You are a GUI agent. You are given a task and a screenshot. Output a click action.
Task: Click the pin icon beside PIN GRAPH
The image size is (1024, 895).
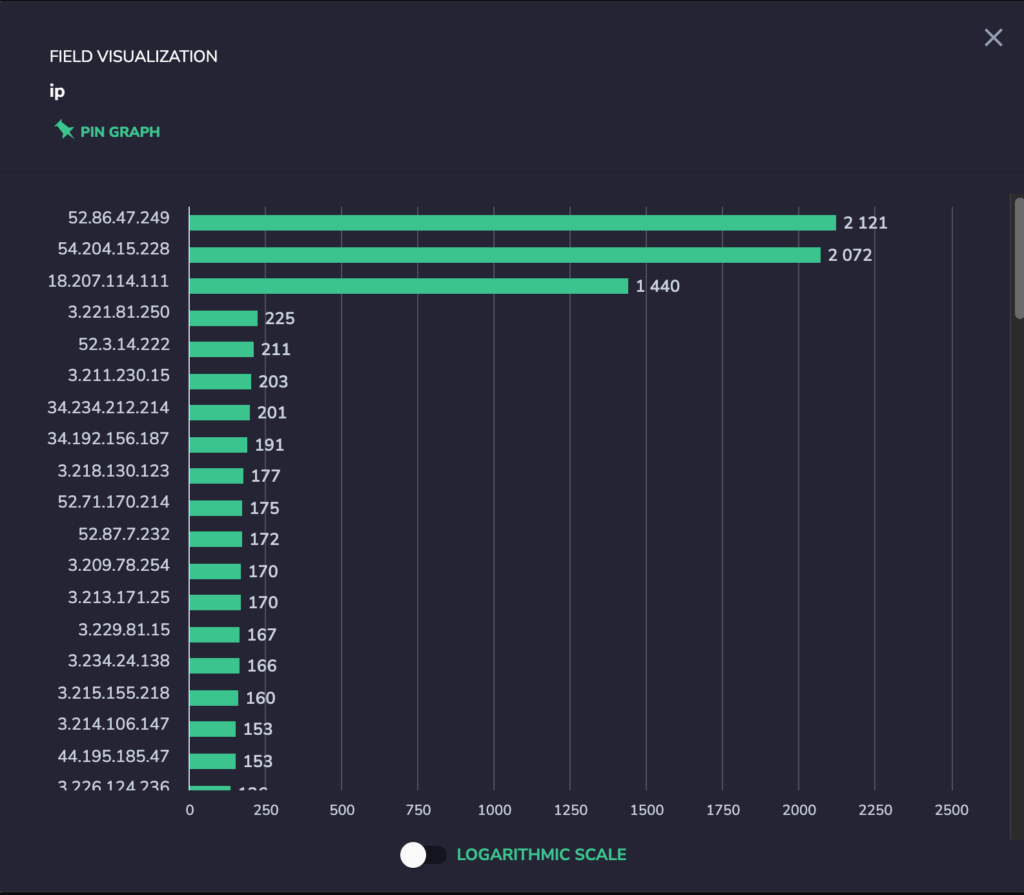coord(64,130)
